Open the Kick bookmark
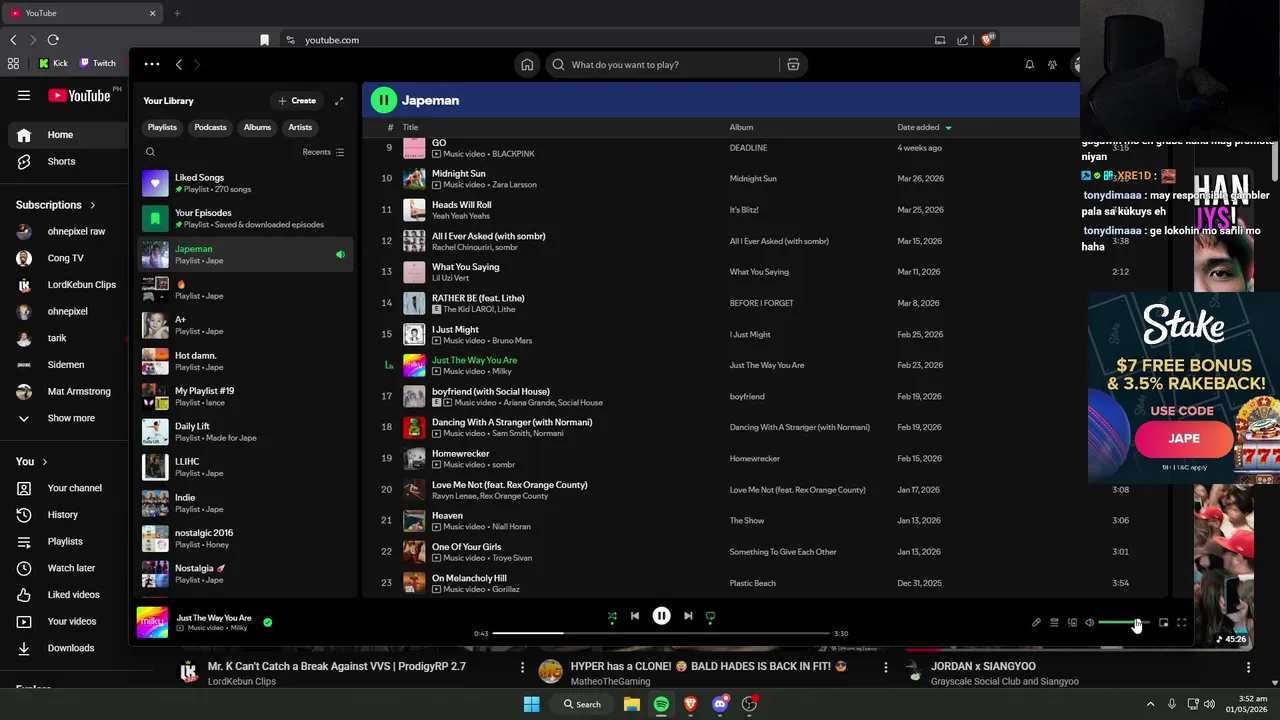Screen dimensions: 1280x720 [x=53, y=63]
